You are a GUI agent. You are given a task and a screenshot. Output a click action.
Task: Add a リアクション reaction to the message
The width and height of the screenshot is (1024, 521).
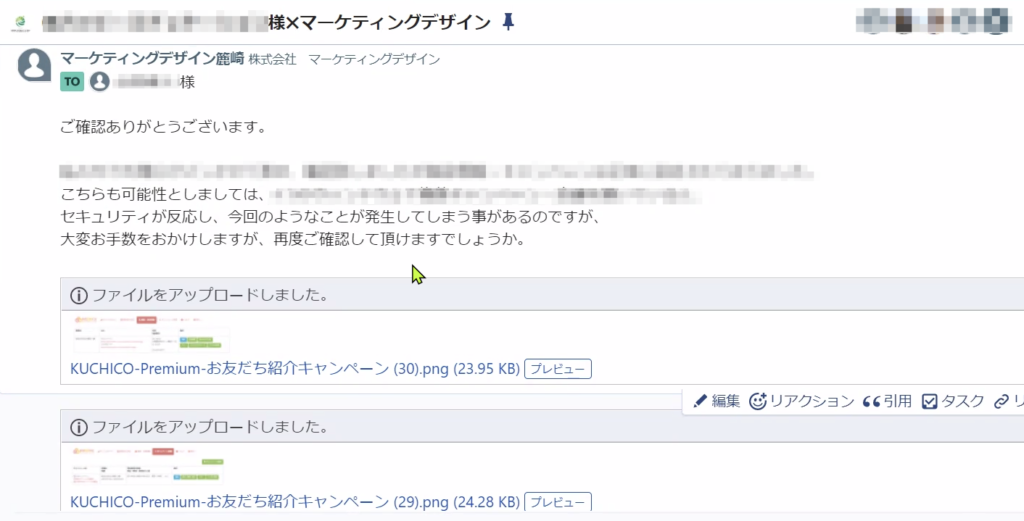tap(801, 401)
